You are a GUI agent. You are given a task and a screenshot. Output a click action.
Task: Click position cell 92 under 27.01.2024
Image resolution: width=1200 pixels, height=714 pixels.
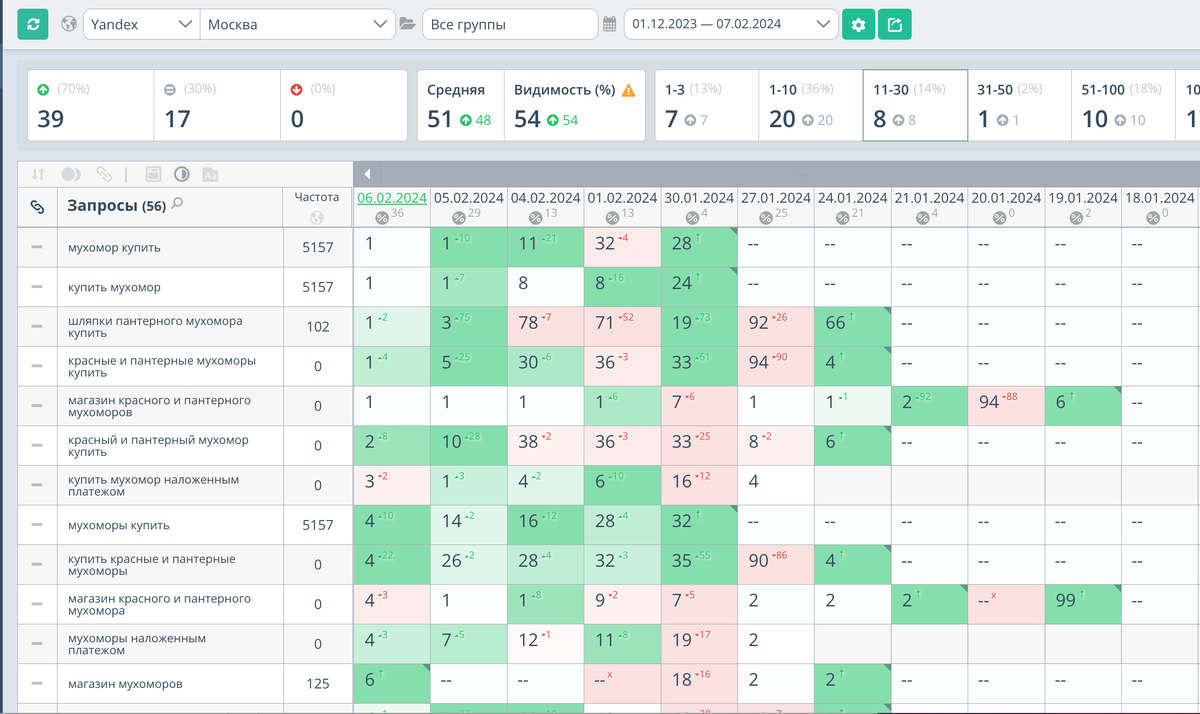[x=776, y=326]
